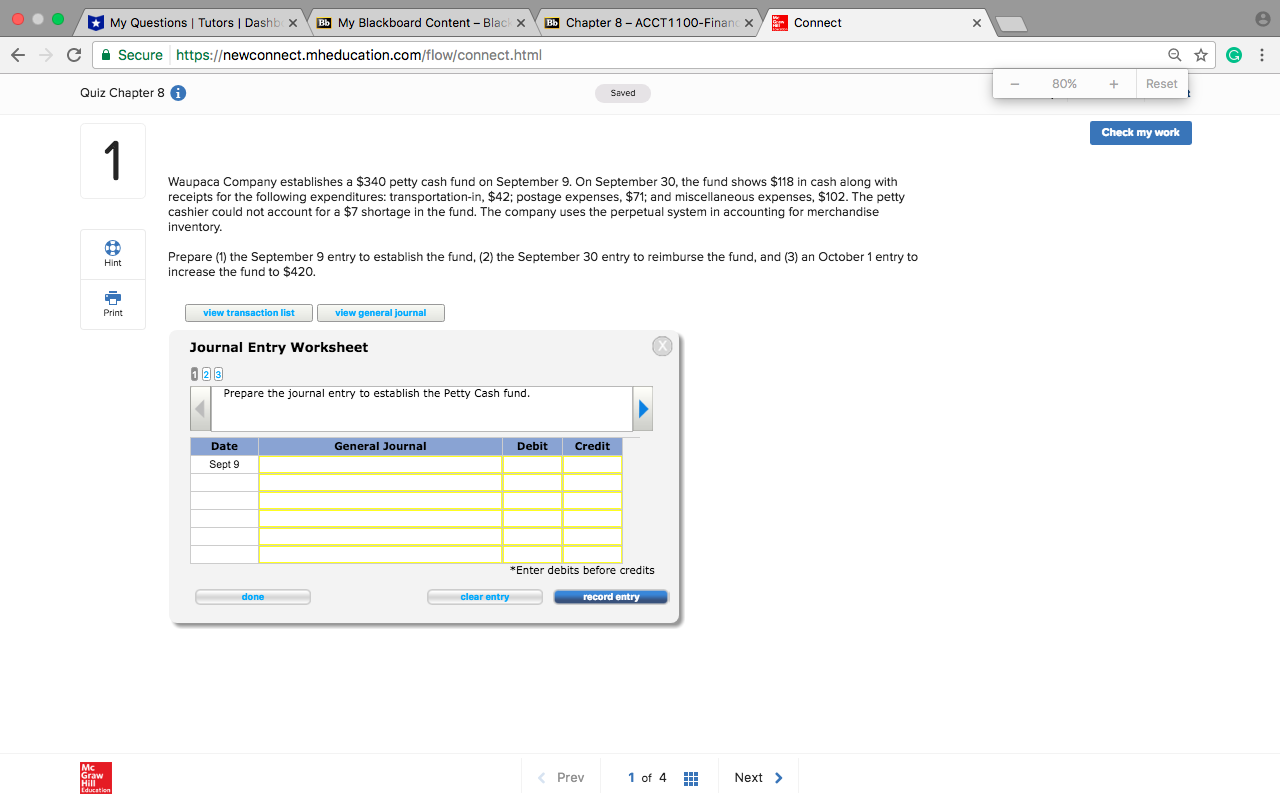Switch to worksheet step 2 tab
The height and width of the screenshot is (800, 1280).
tap(206, 373)
